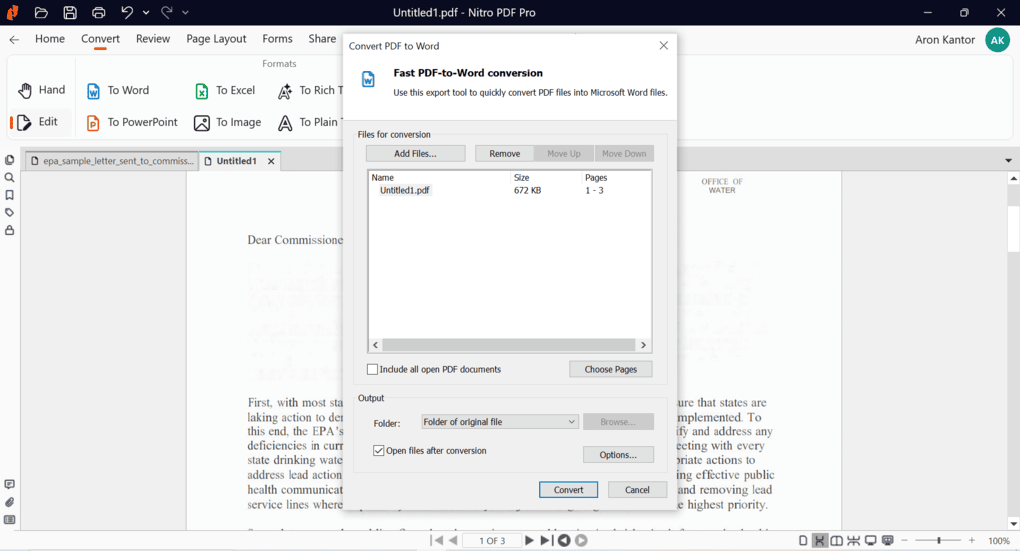
Task: Click Add Files button
Action: pos(416,154)
